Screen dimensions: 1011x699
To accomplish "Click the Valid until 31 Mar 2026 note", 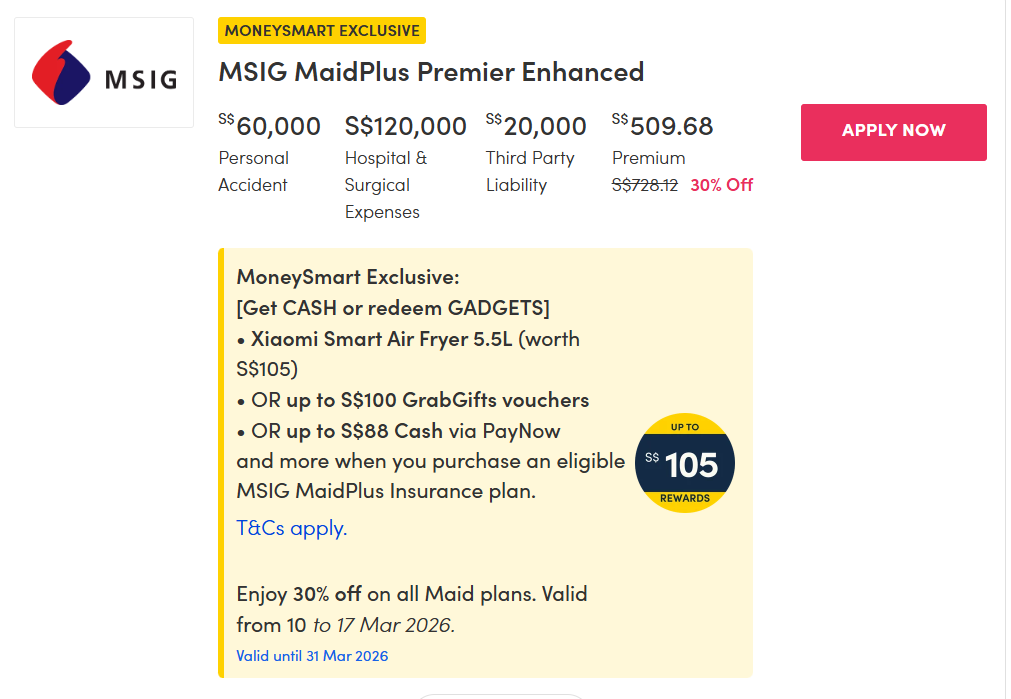I will coord(312,656).
